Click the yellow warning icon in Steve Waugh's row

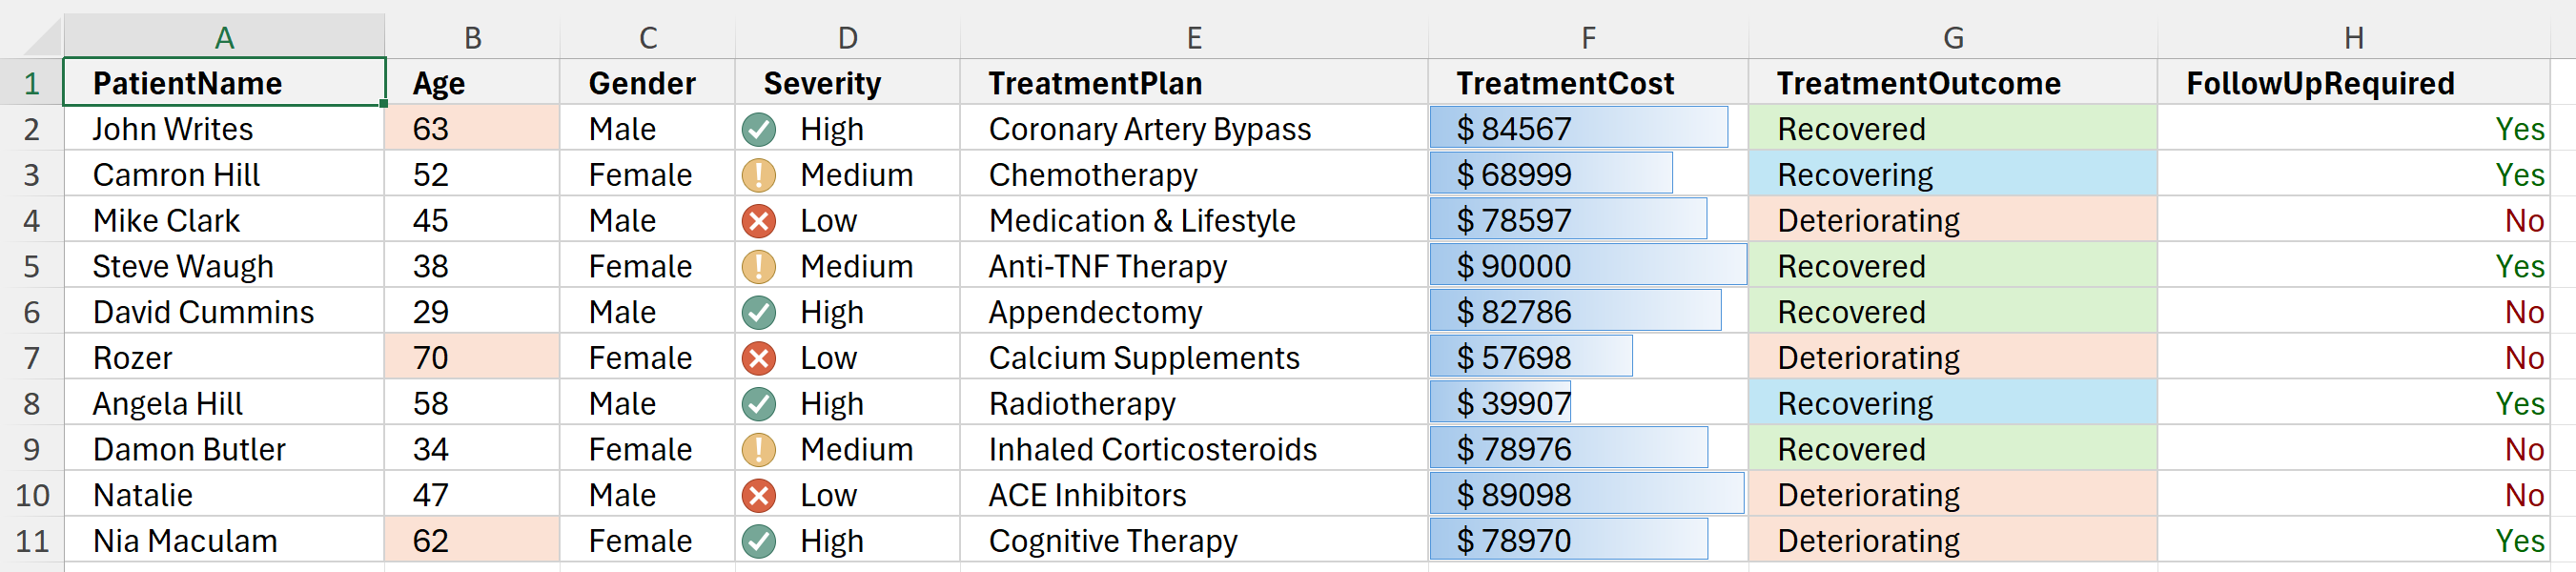pyautogui.click(x=759, y=266)
